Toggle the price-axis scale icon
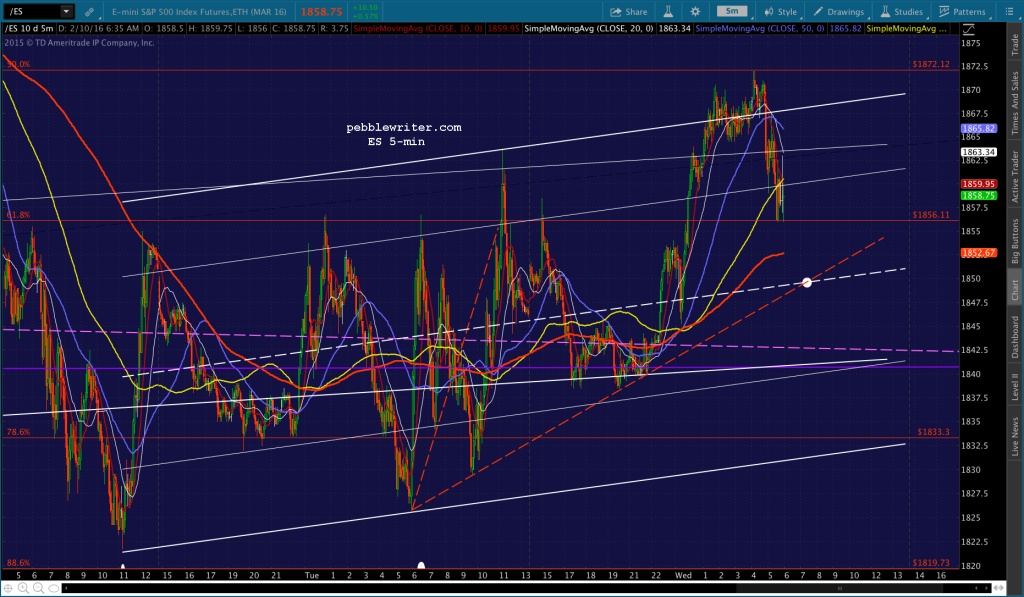This screenshot has height=597, width=1024. click(x=968, y=29)
